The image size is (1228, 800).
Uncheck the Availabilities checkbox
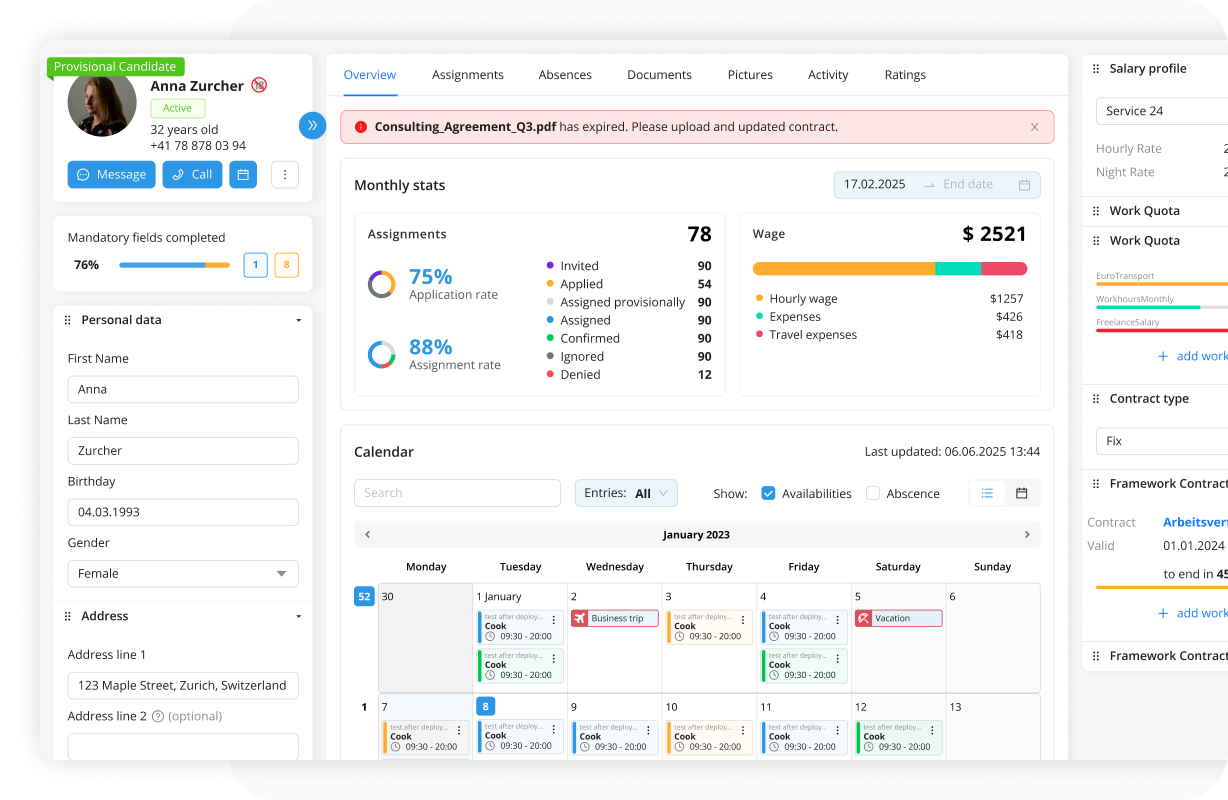pyautogui.click(x=768, y=493)
